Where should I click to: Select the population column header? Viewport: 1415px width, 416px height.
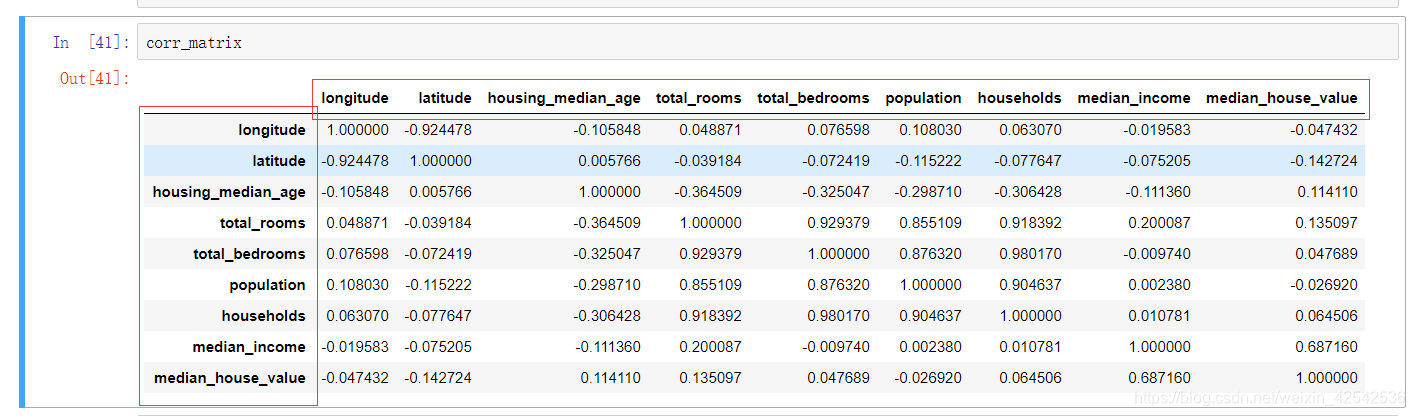coord(923,98)
